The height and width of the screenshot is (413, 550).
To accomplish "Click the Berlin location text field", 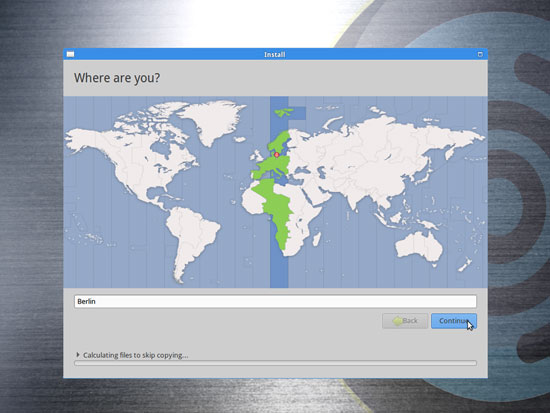I will coord(275,301).
